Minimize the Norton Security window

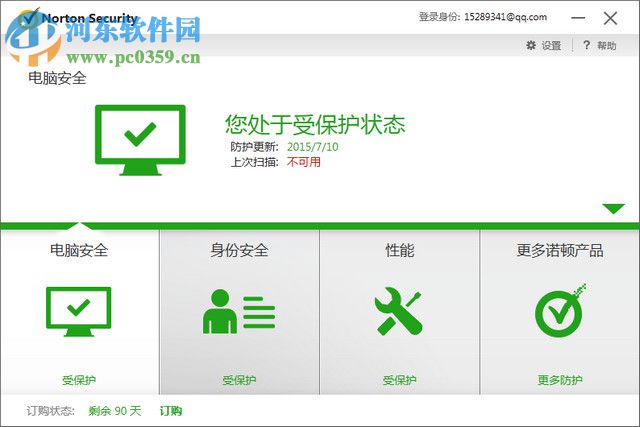(x=578, y=18)
